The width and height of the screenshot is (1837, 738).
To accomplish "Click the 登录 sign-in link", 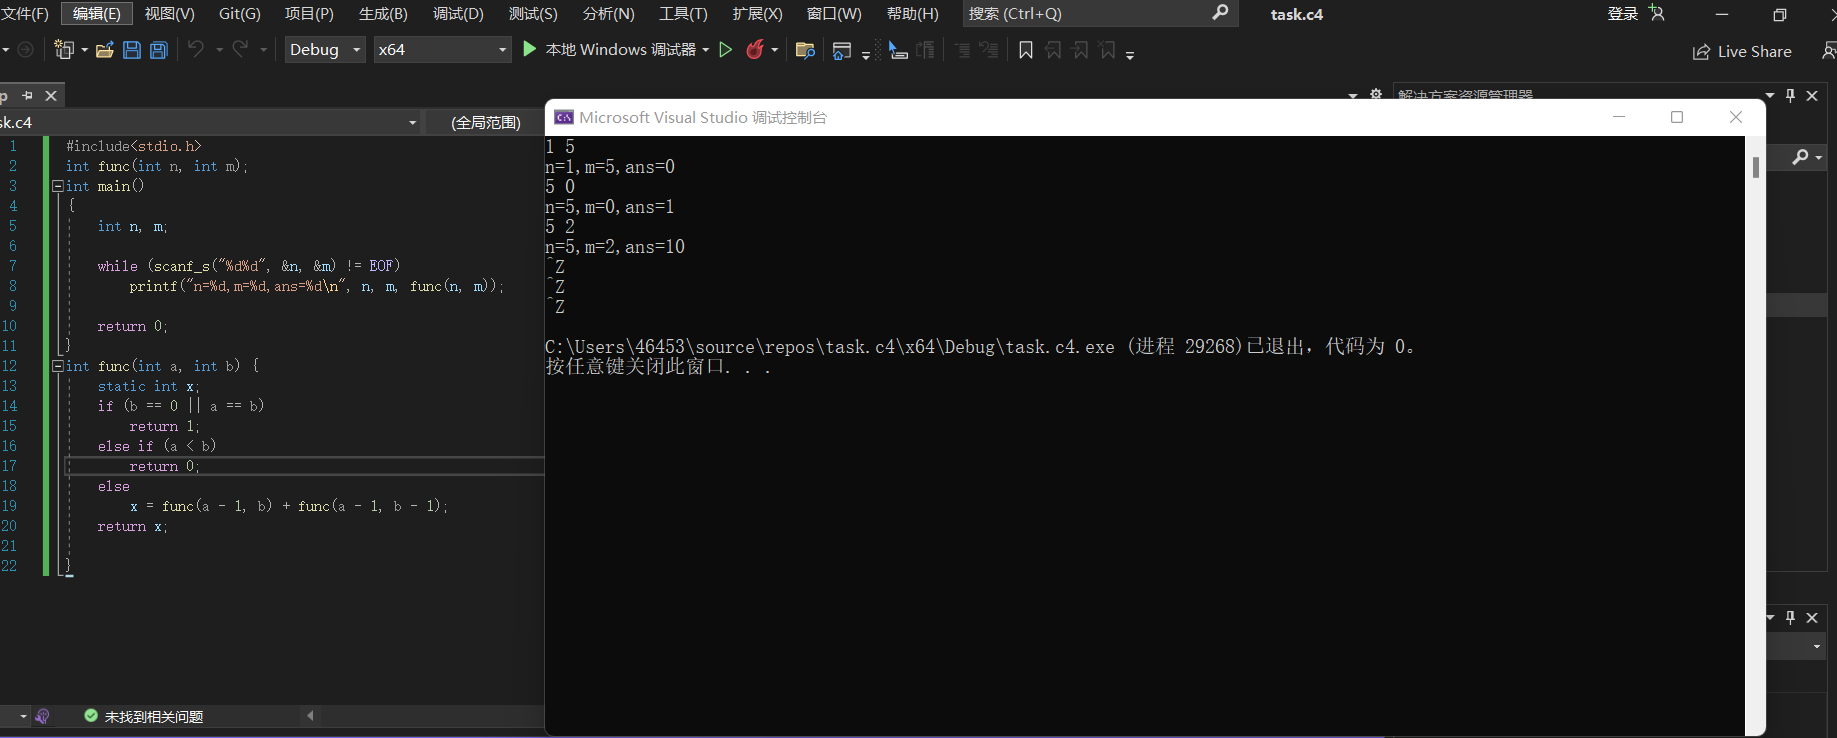I will (x=1622, y=13).
